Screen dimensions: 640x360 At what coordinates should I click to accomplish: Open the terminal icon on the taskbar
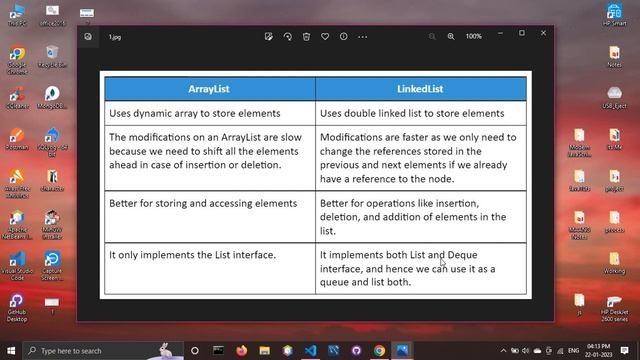[x=218, y=351]
